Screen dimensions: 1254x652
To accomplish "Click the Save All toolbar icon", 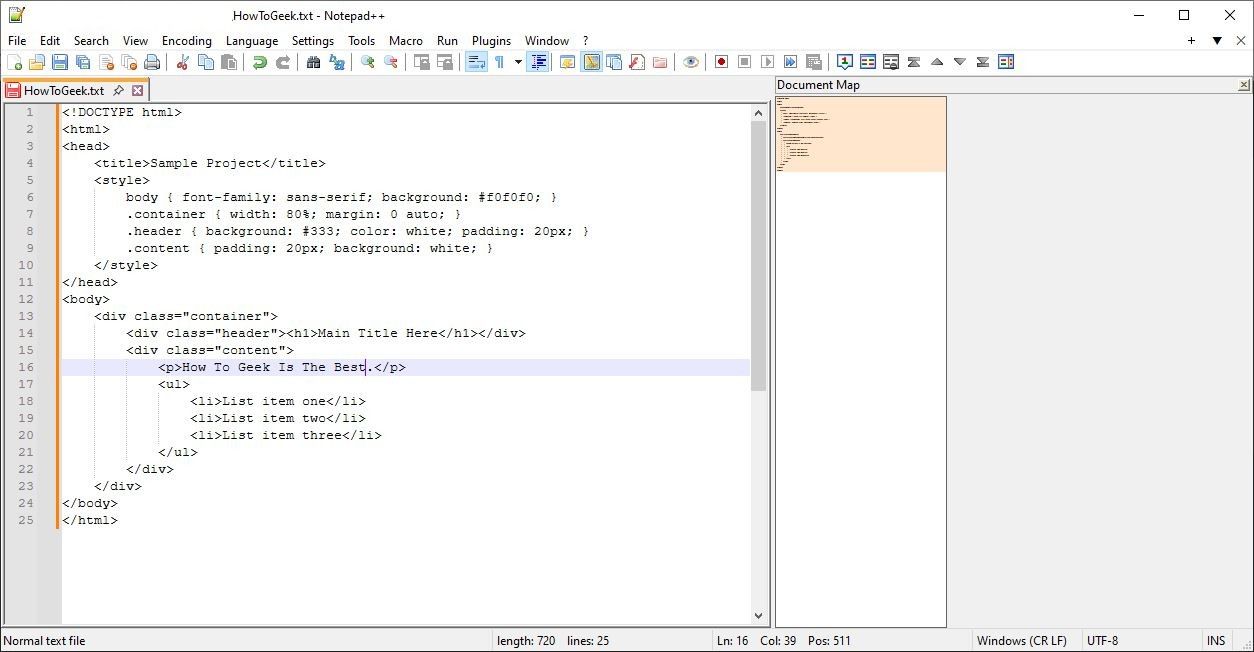I will tap(82, 62).
